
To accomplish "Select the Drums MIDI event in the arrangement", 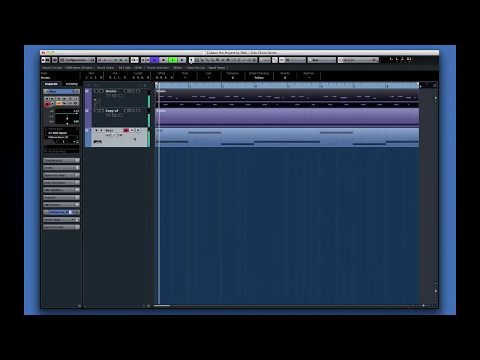I will tap(287, 98).
